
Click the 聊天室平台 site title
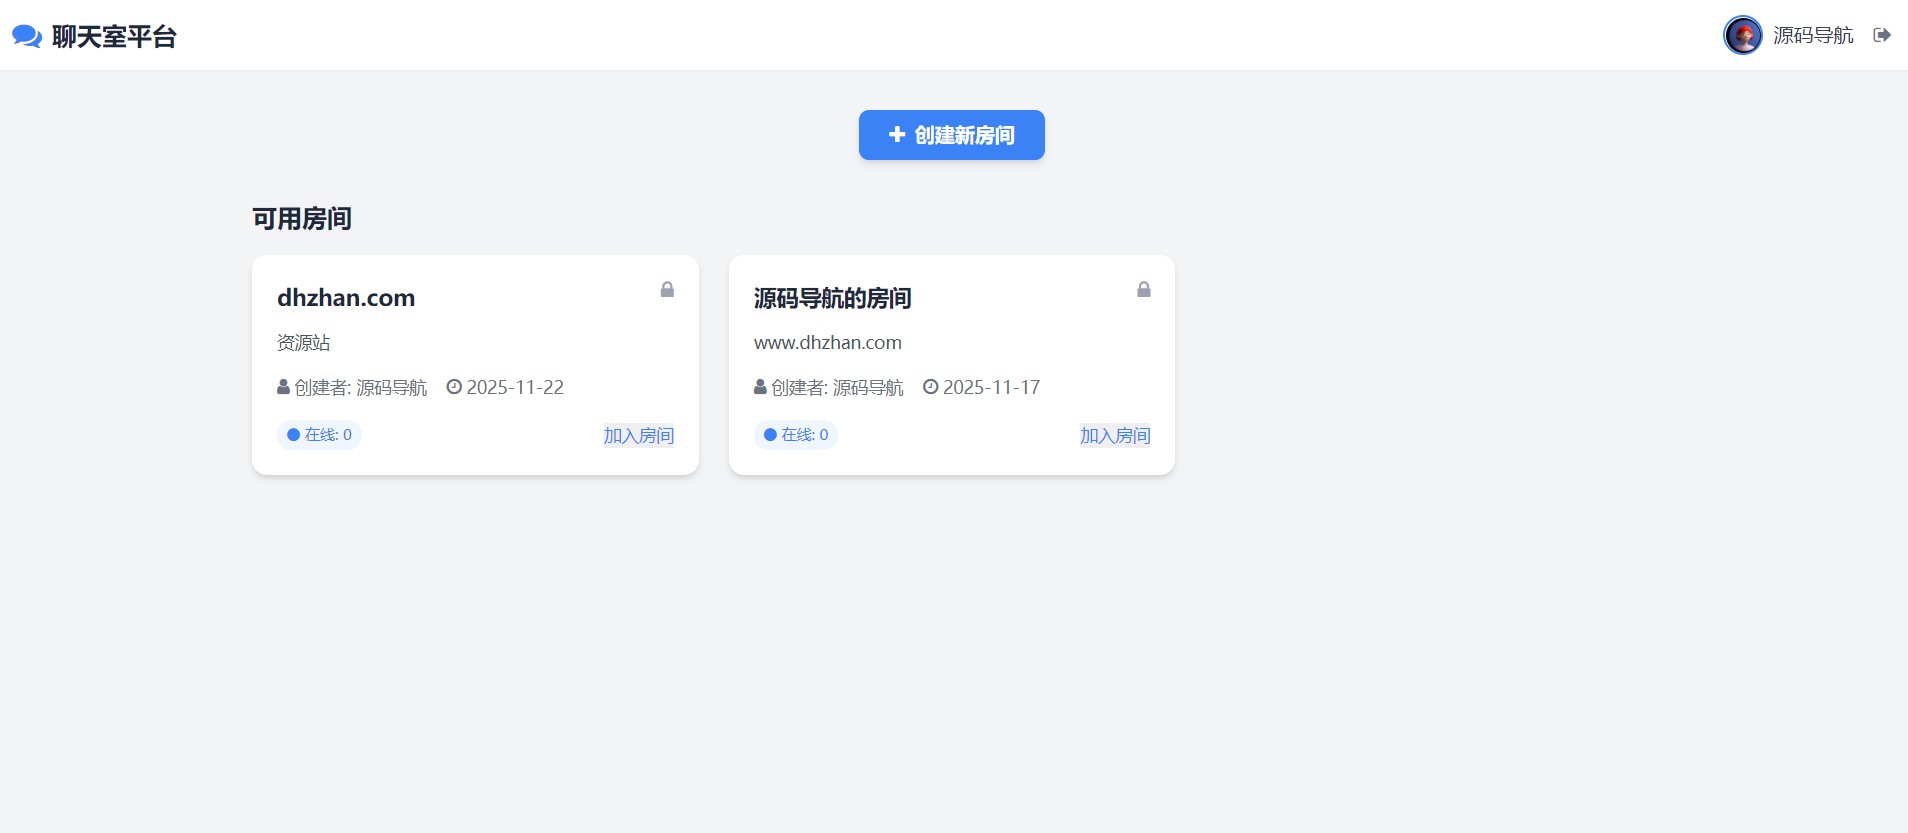[x=114, y=37]
